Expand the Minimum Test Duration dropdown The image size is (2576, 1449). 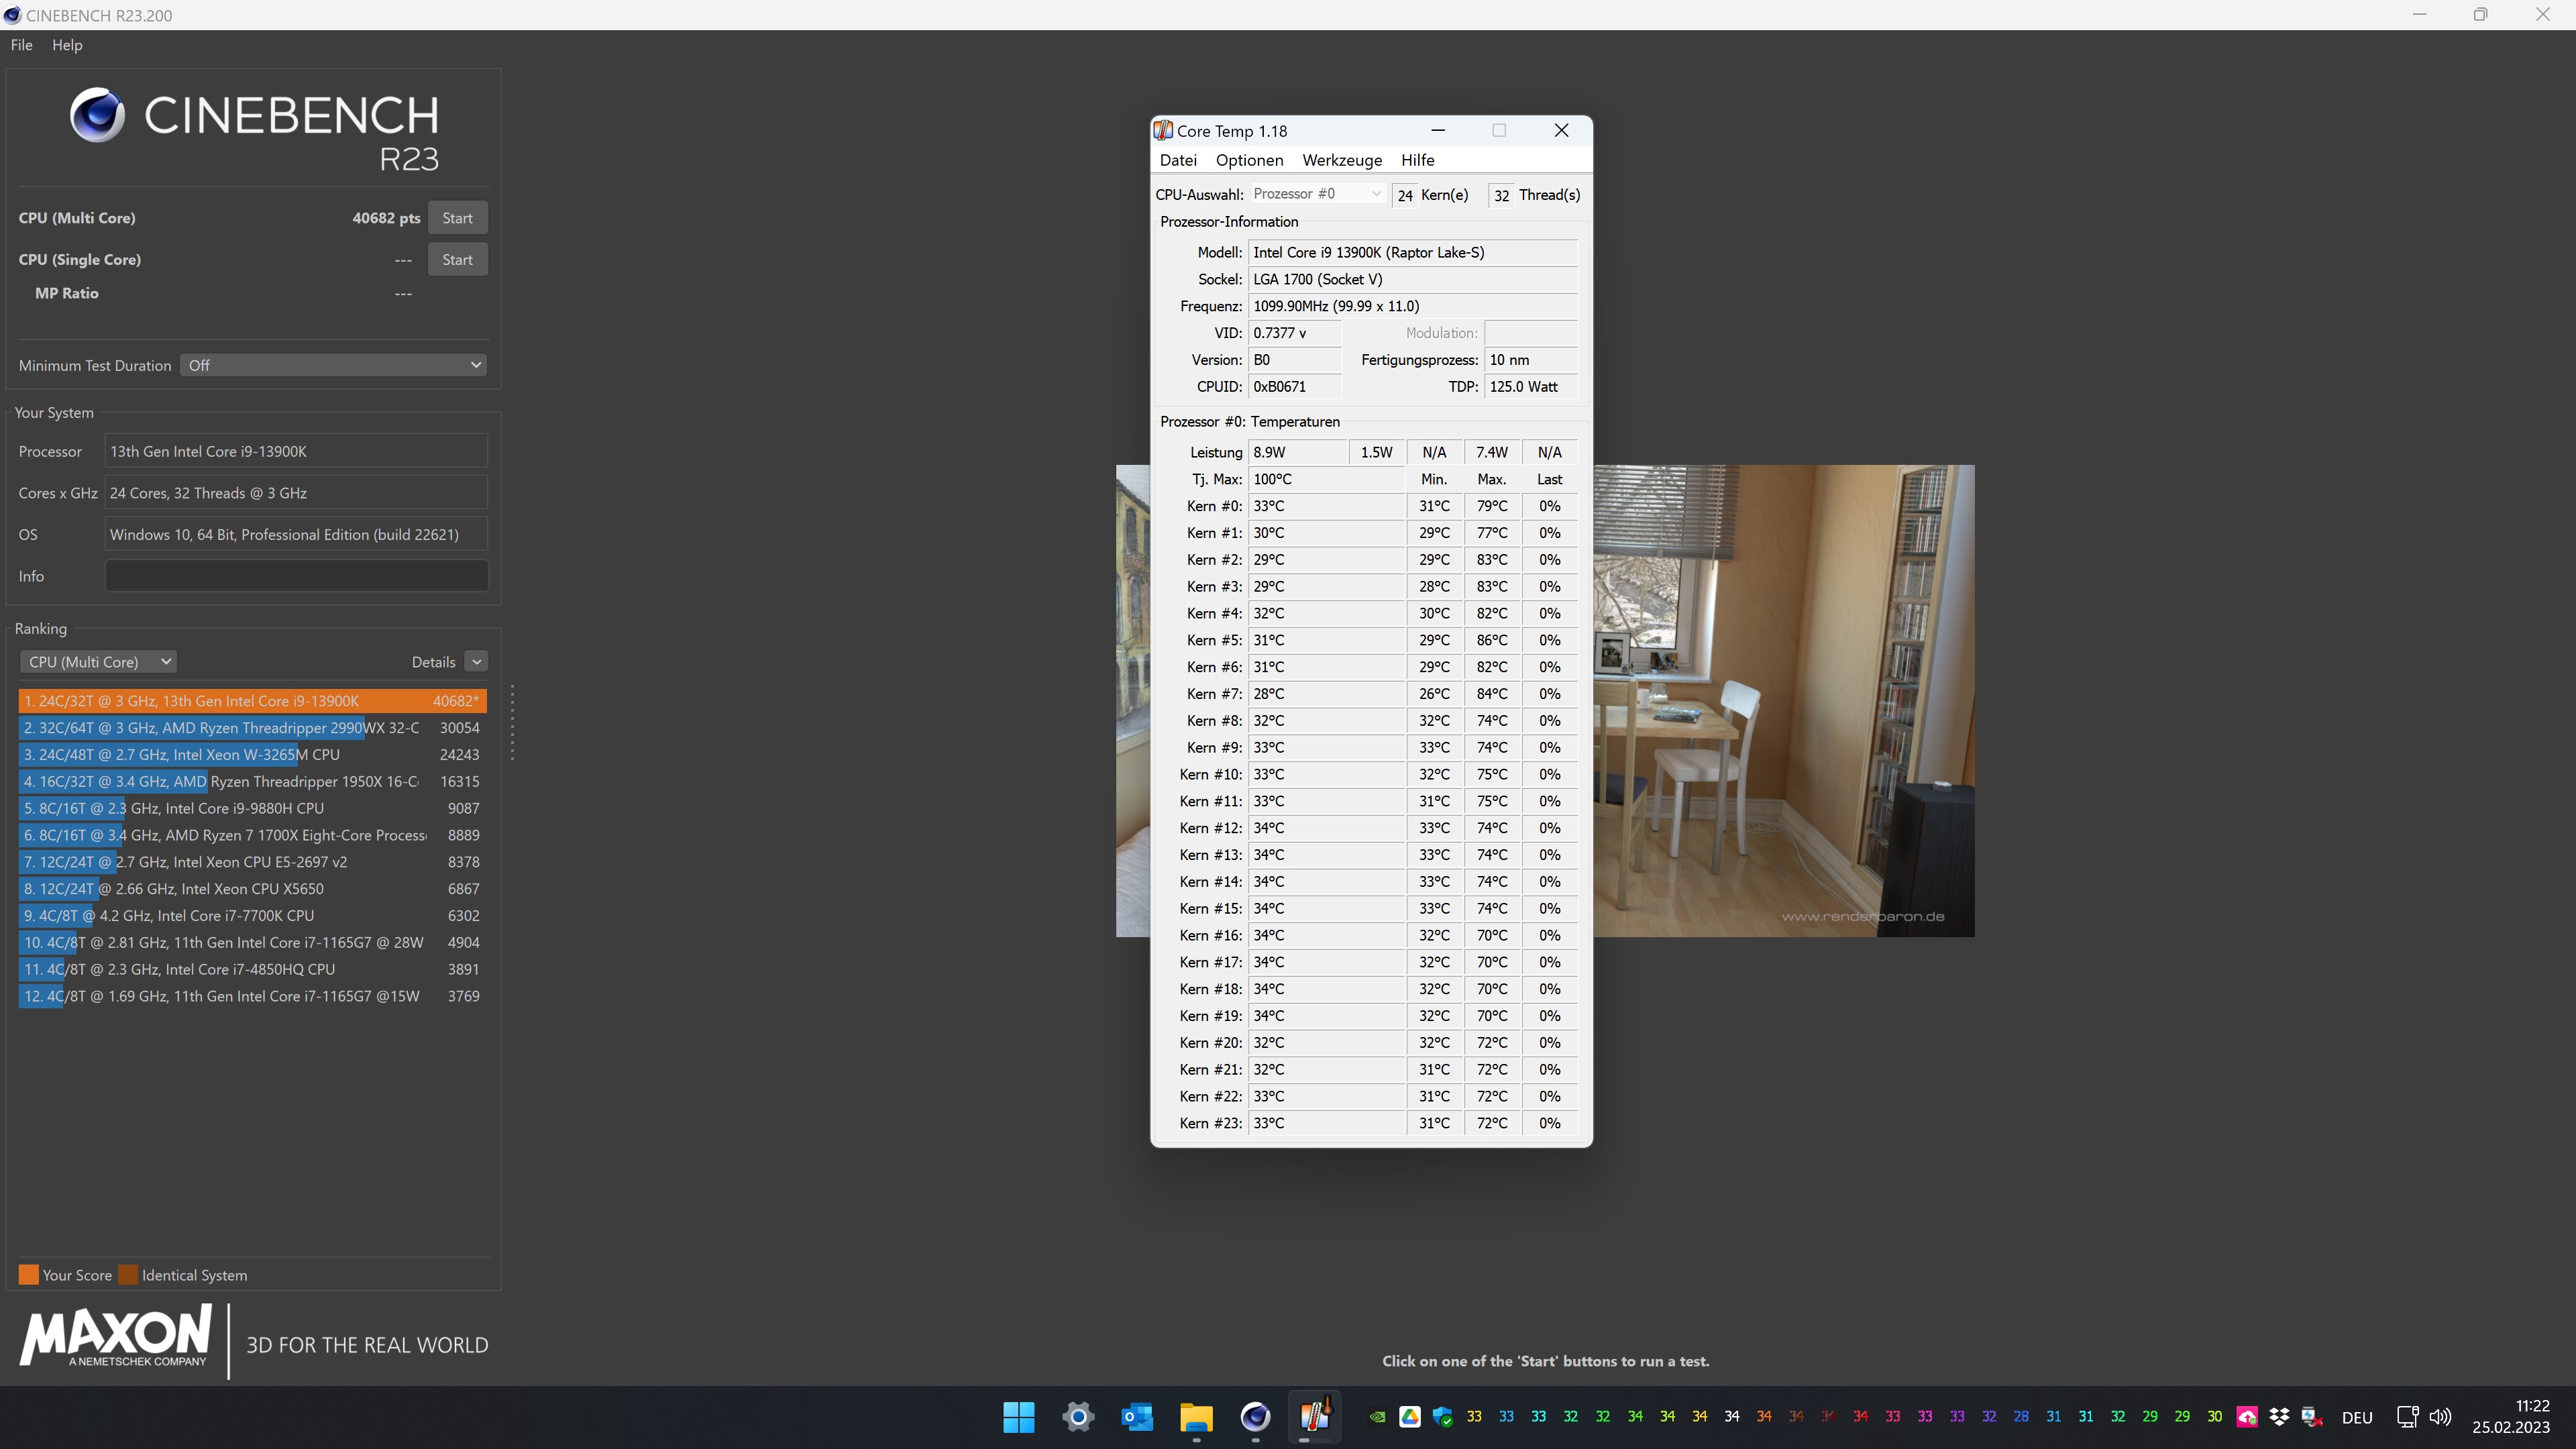334,365
